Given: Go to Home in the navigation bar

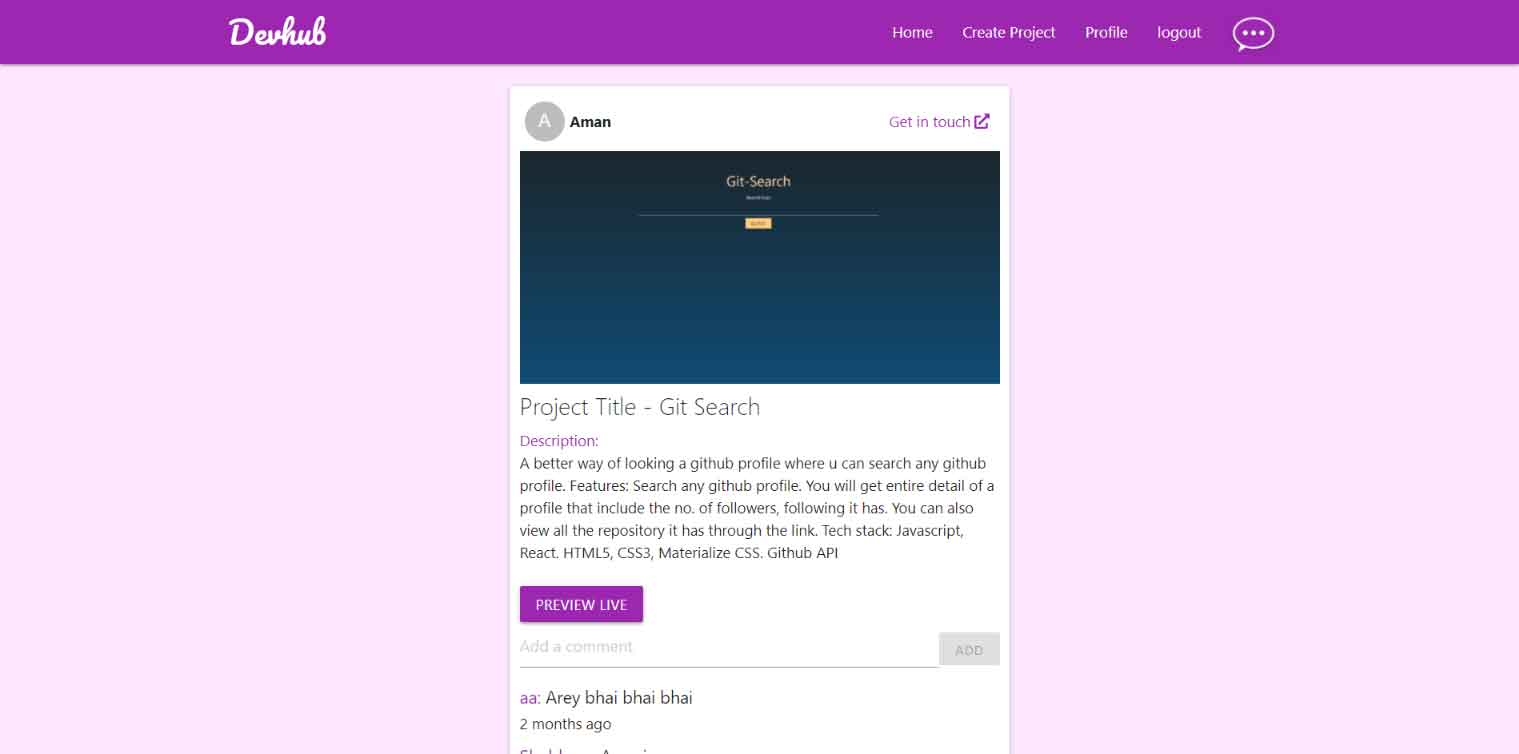Looking at the screenshot, I should click(912, 32).
